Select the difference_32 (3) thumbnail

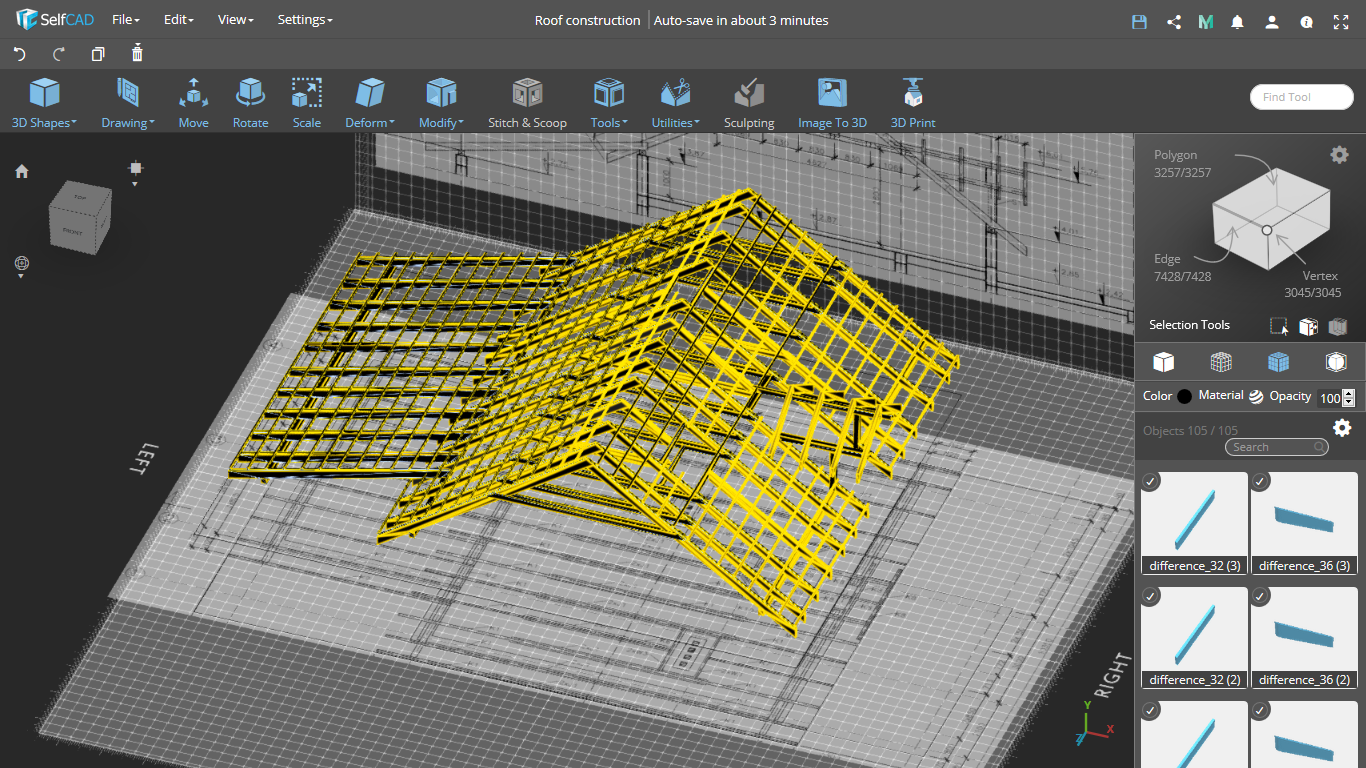(x=1194, y=523)
